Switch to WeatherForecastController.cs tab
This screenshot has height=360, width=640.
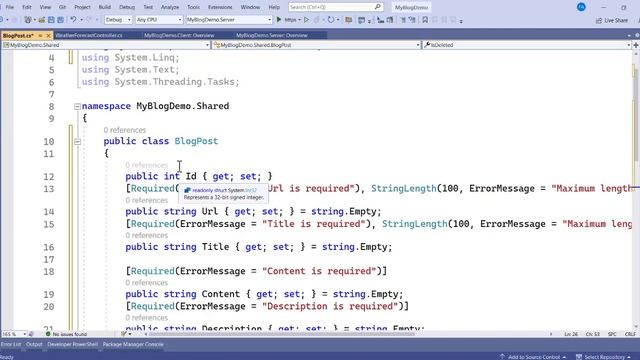(89, 36)
